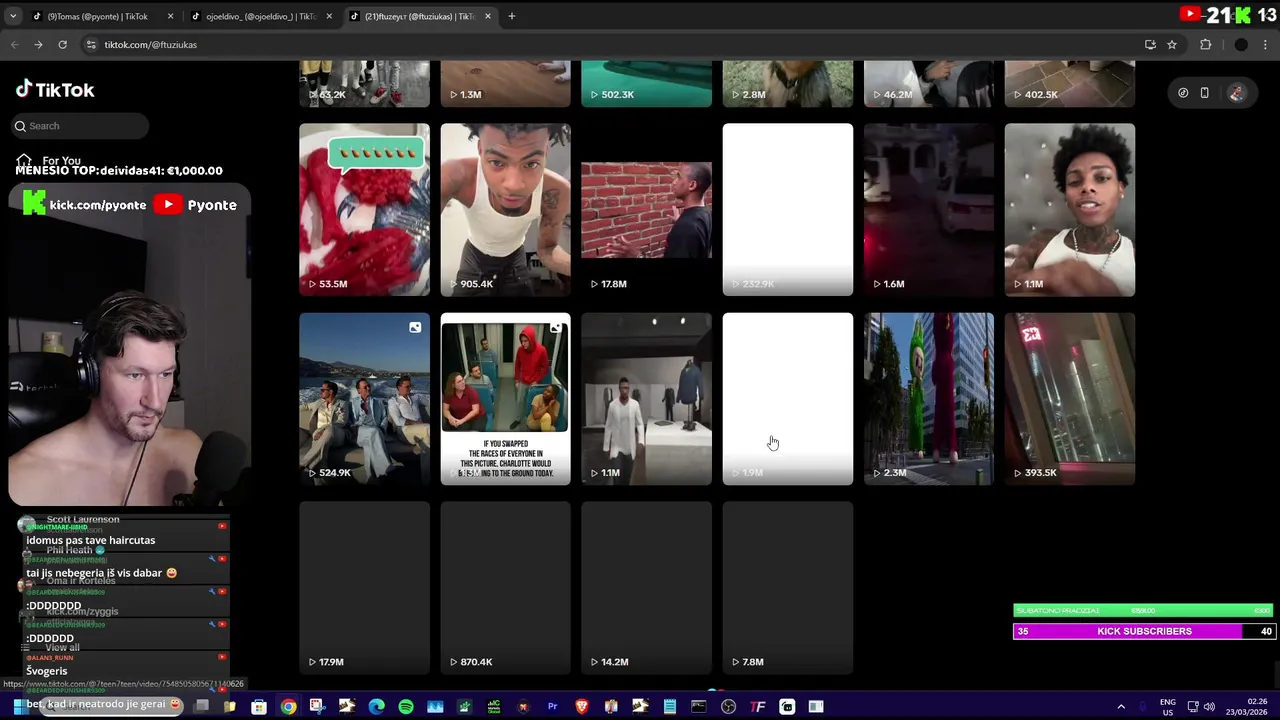Open the loading video with 14.2M views

[646, 587]
